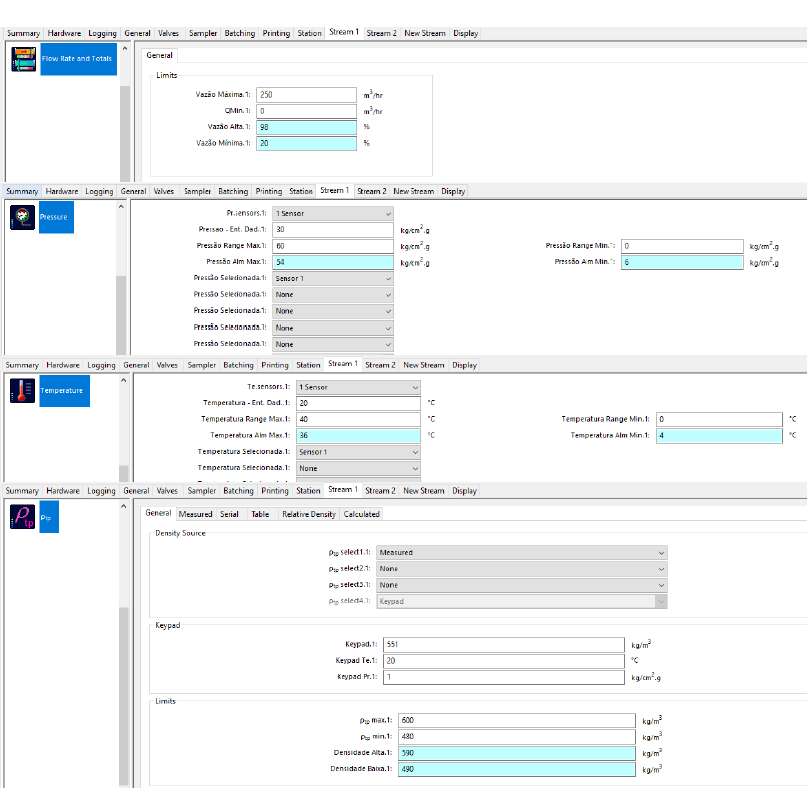The image size is (809, 796).
Task: Click the Pressão Range Min.1 field
Action: [682, 246]
